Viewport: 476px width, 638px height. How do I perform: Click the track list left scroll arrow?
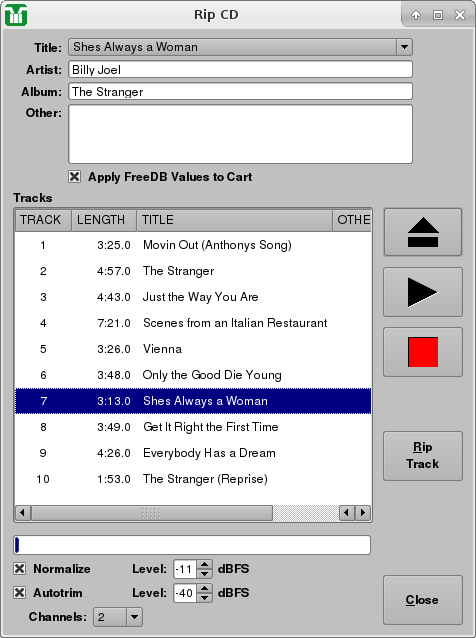23,512
